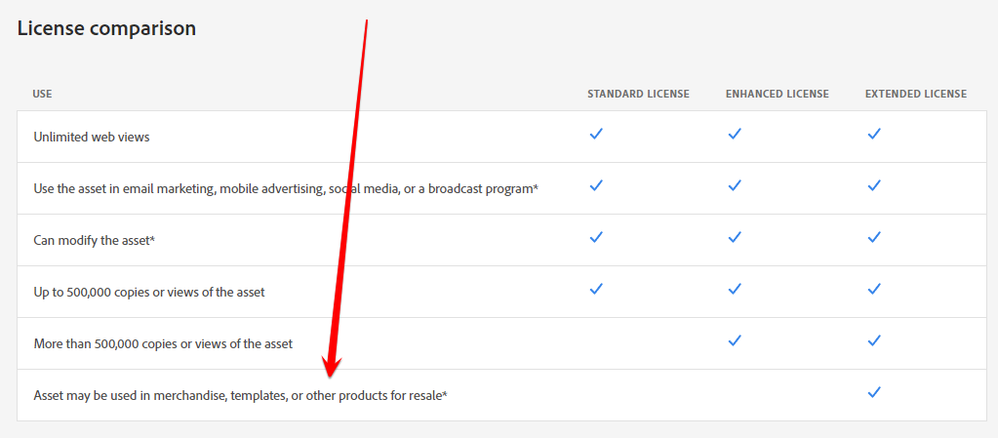
Task: Click the Extended License column header
Action: [x=915, y=94]
